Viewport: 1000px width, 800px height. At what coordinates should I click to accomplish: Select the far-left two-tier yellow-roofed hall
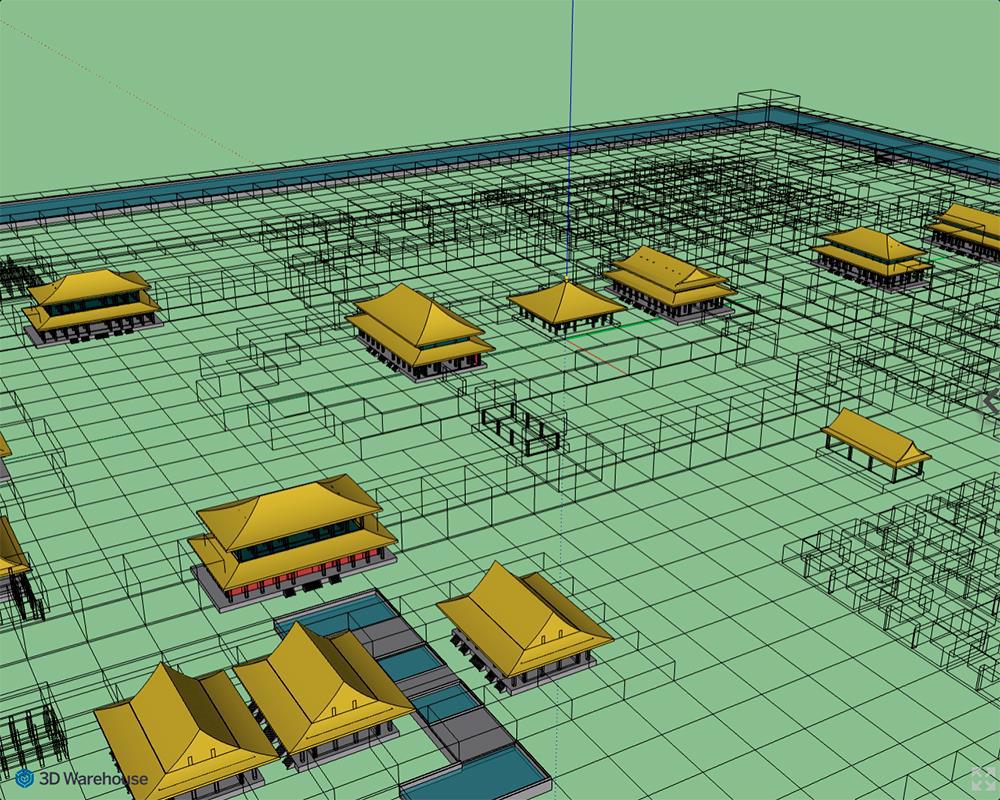click(91, 303)
